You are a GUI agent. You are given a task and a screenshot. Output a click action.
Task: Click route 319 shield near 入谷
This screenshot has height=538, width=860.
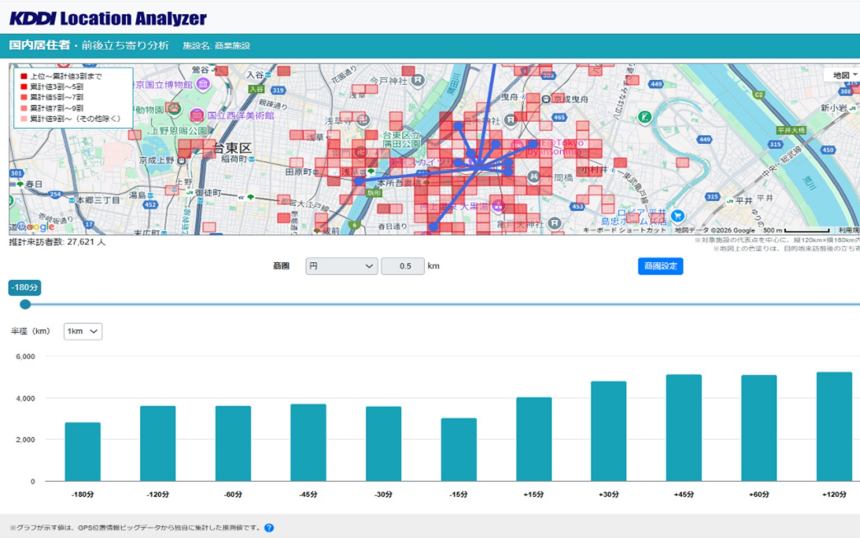(x=278, y=90)
